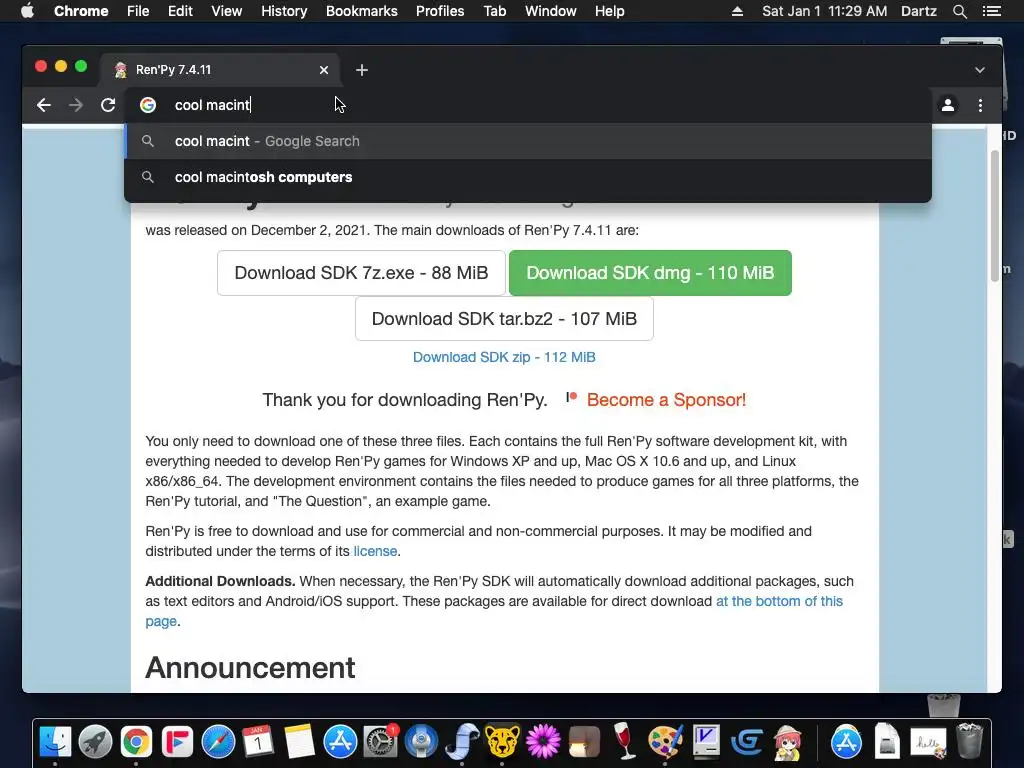Open the blue round disk utility dock icon

[421, 742]
